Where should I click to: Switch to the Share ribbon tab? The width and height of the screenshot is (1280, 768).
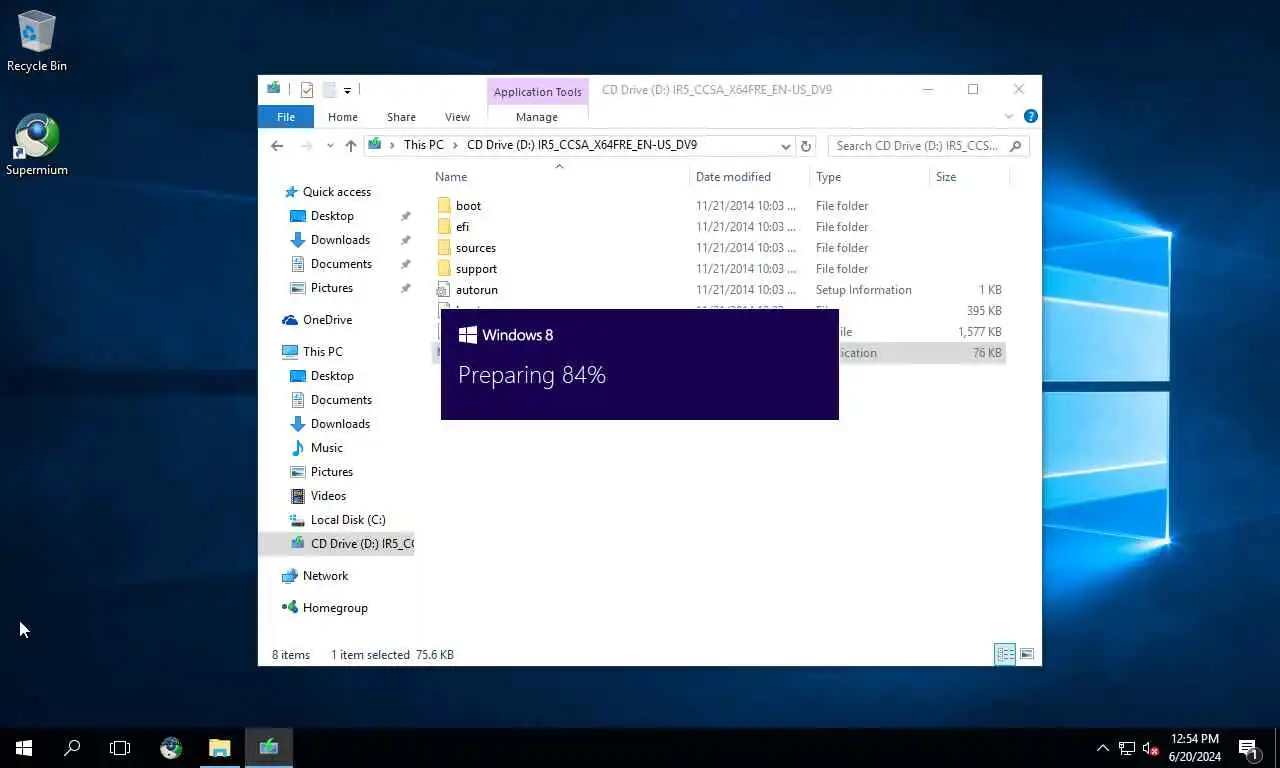click(x=401, y=117)
